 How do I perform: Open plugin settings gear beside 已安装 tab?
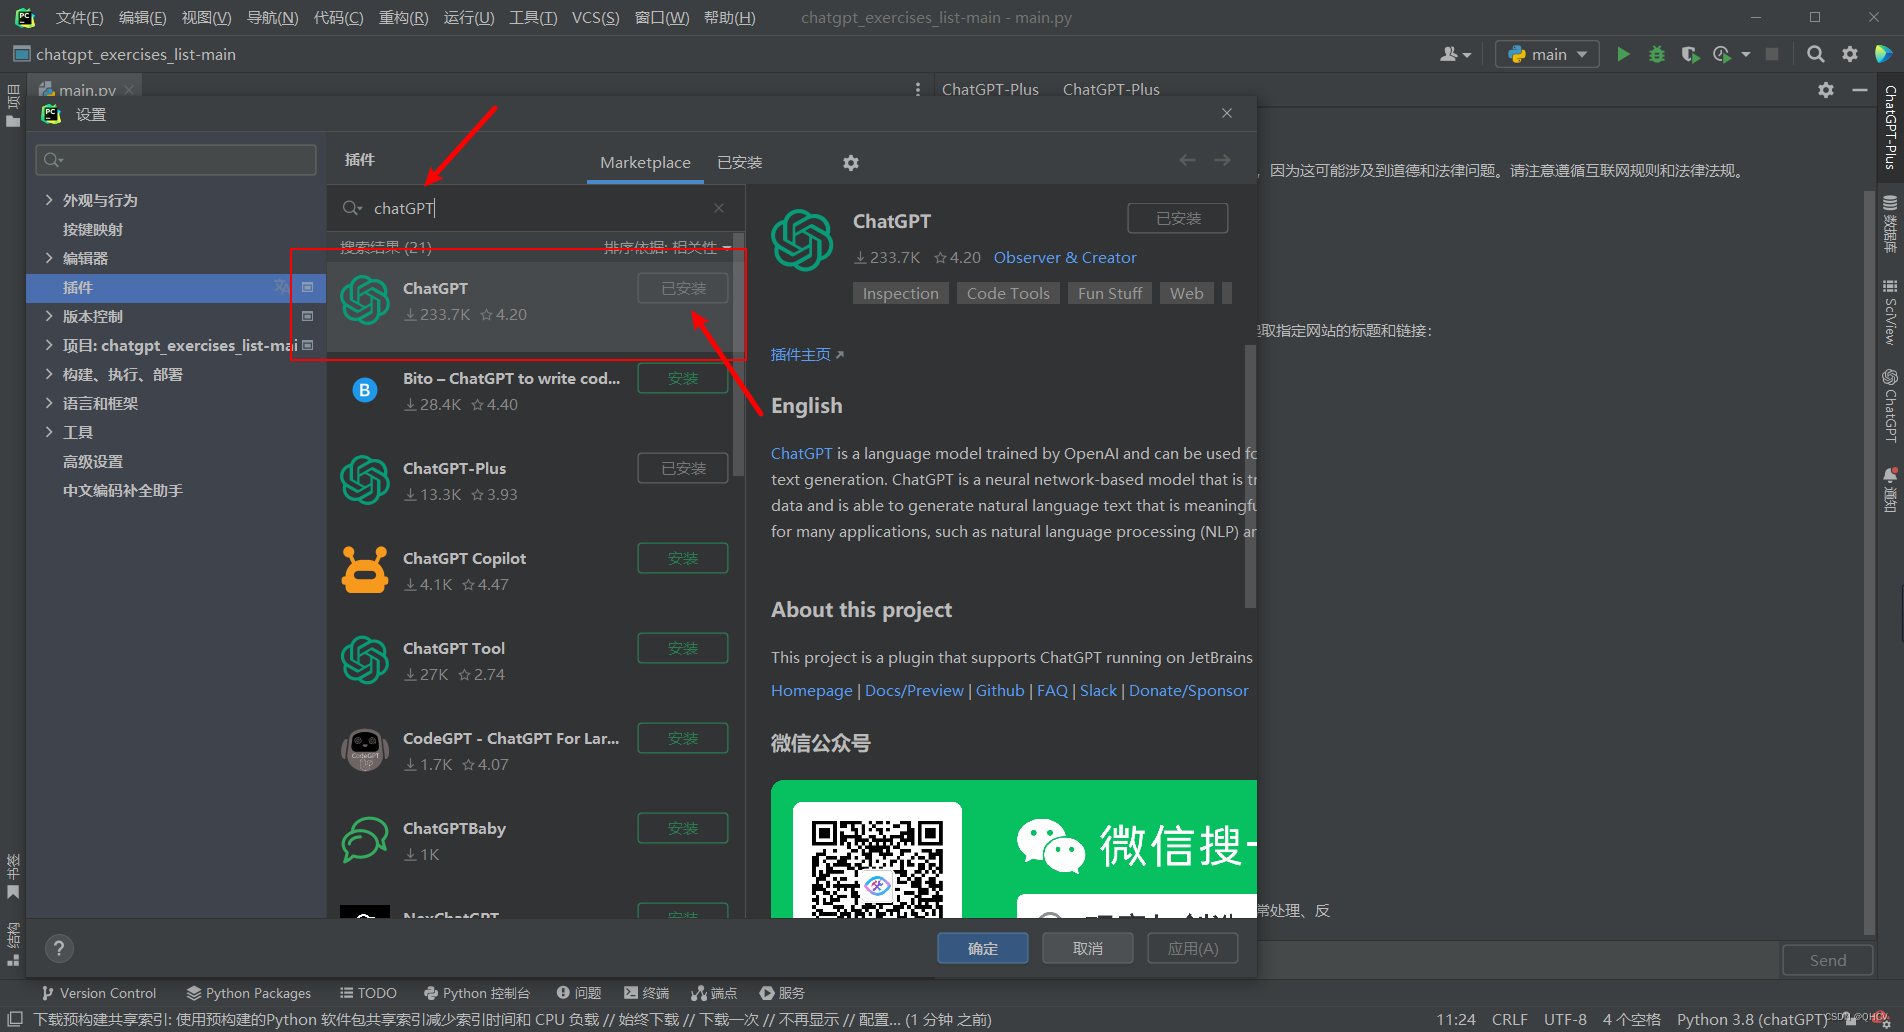click(x=851, y=162)
